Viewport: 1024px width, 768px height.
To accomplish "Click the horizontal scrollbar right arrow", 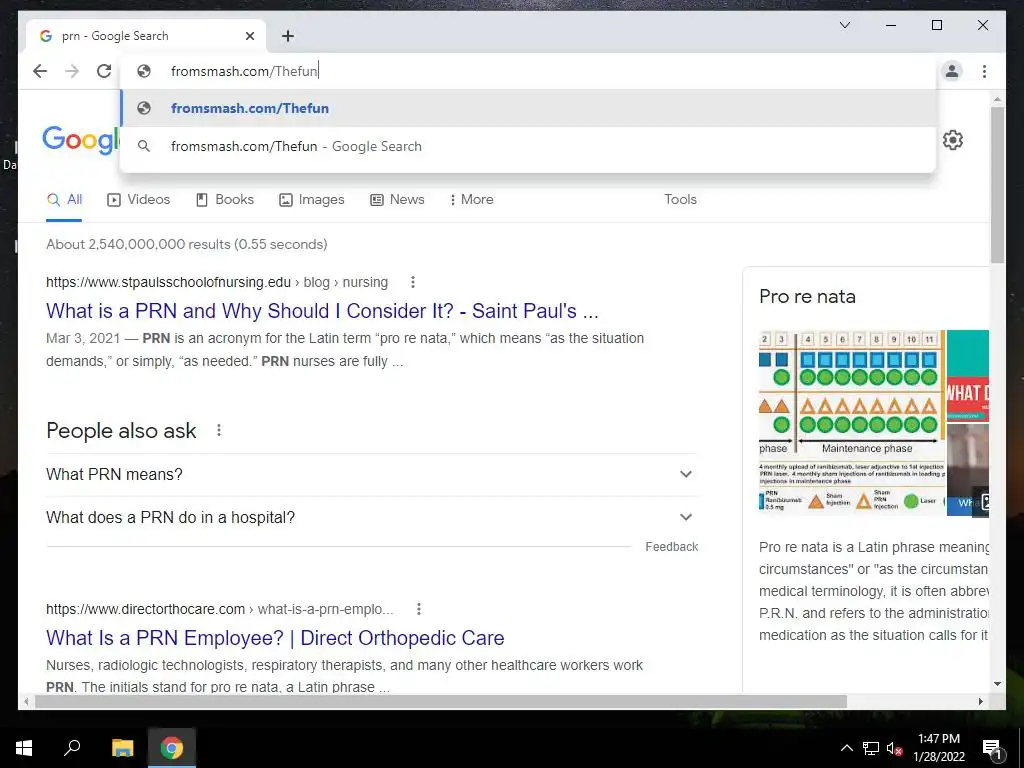I will click(x=980, y=701).
